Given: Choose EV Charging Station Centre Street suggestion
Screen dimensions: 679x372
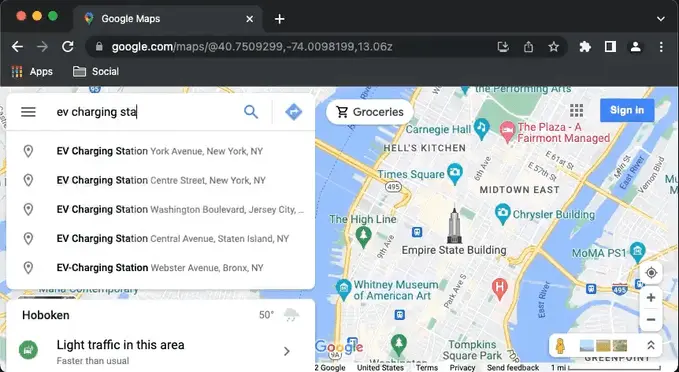Looking at the screenshot, I should click(x=160, y=180).
